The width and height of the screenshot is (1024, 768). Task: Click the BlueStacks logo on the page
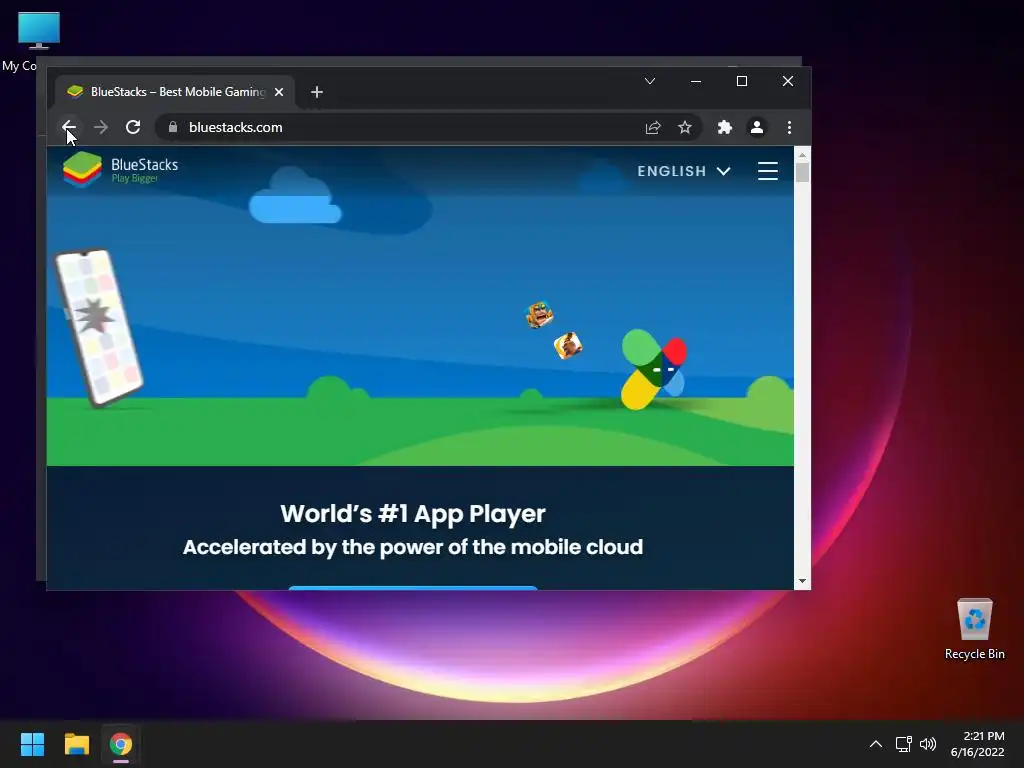tap(120, 170)
